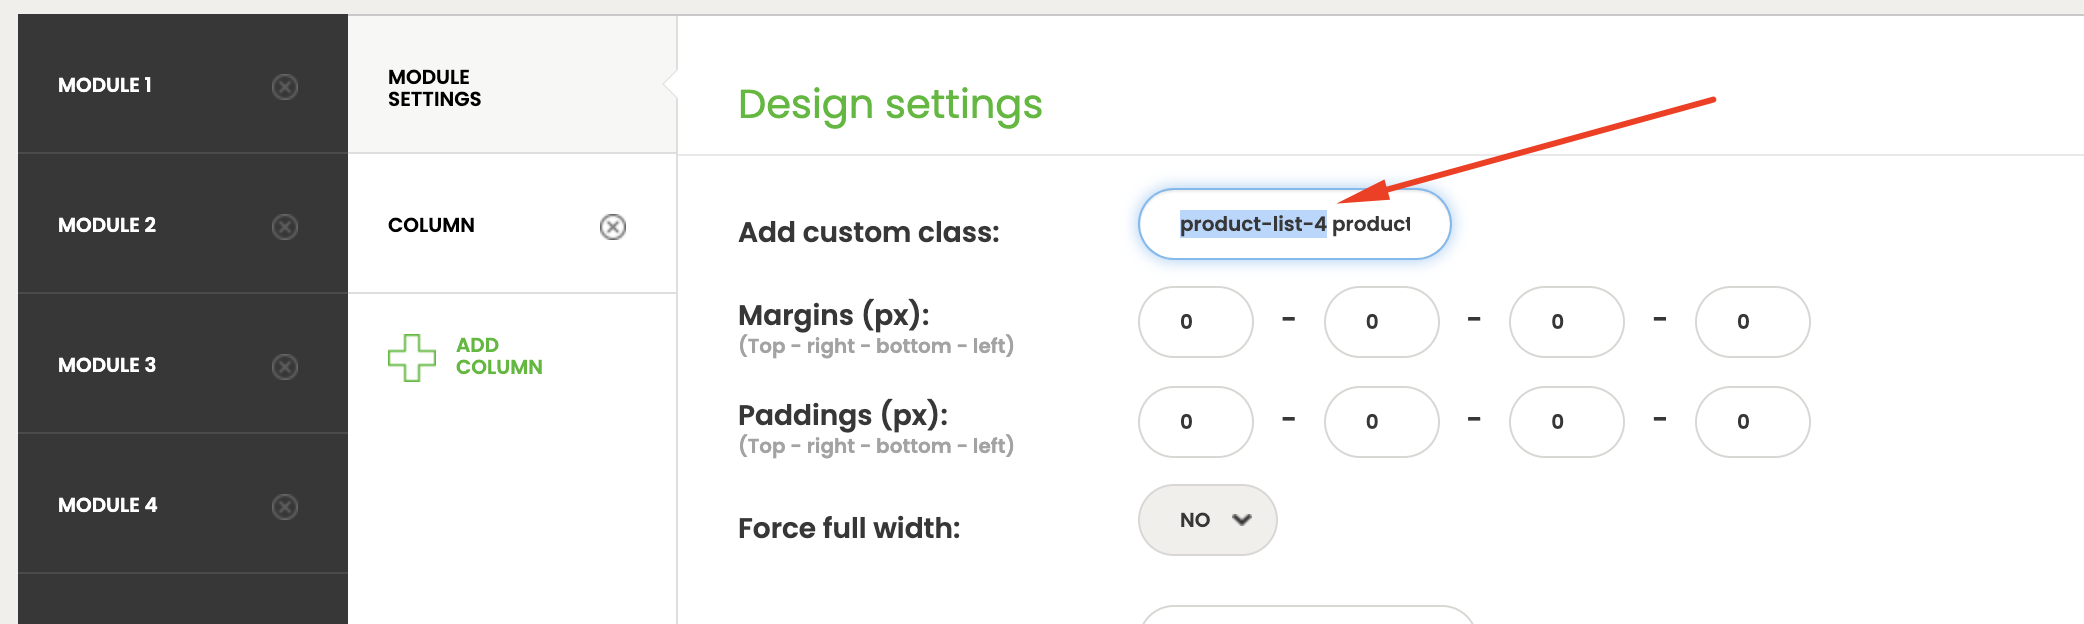Select the Module 1 tab
This screenshot has height=624, width=2084.
click(x=105, y=86)
